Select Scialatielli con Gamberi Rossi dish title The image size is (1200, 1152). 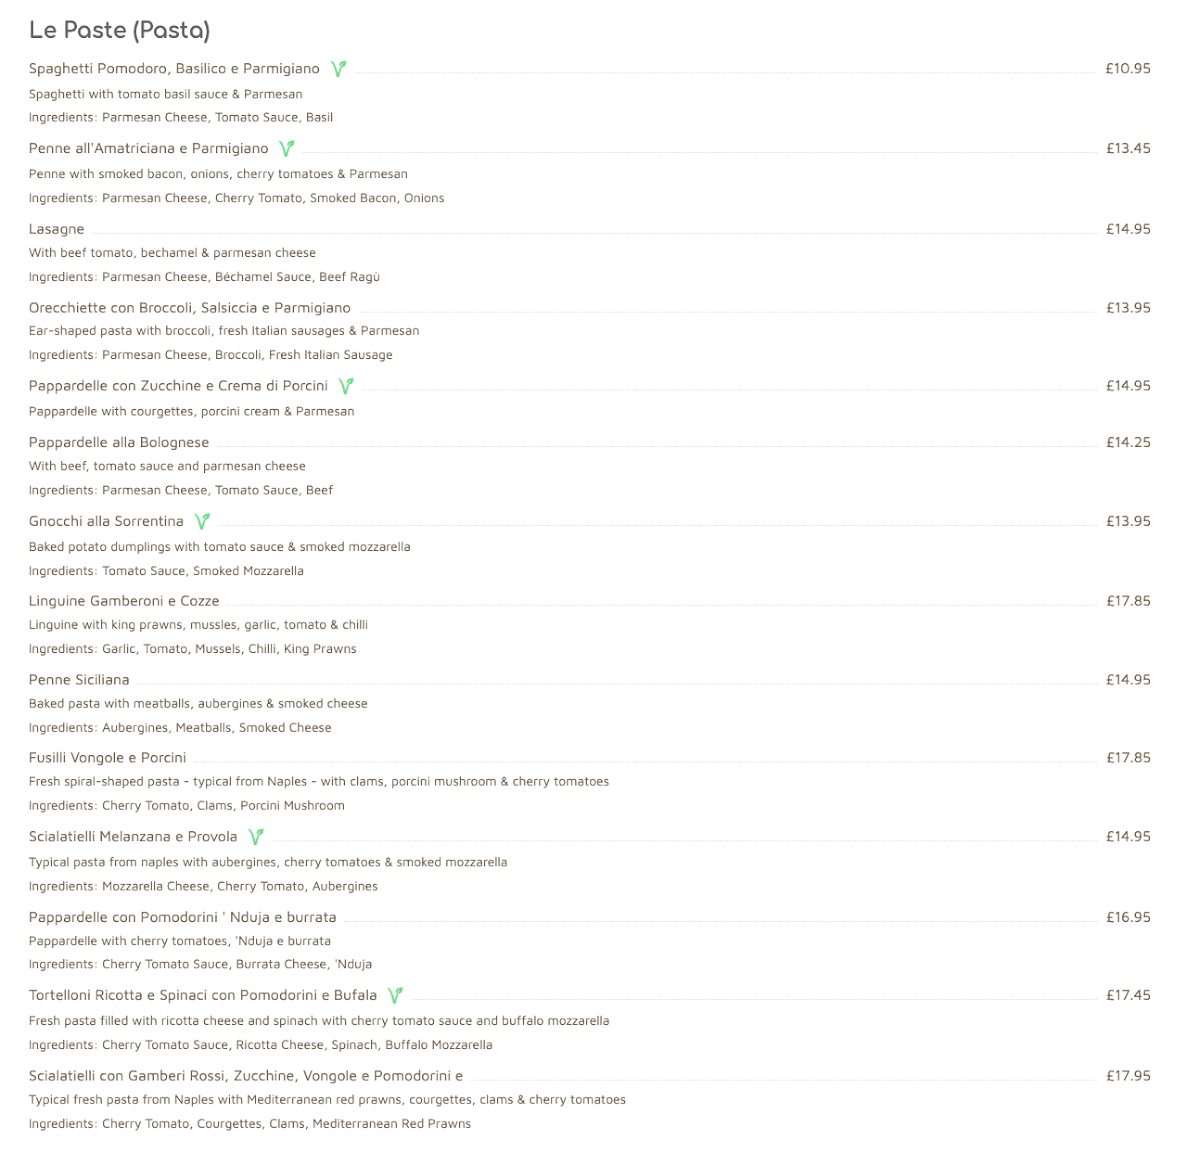tap(246, 1076)
